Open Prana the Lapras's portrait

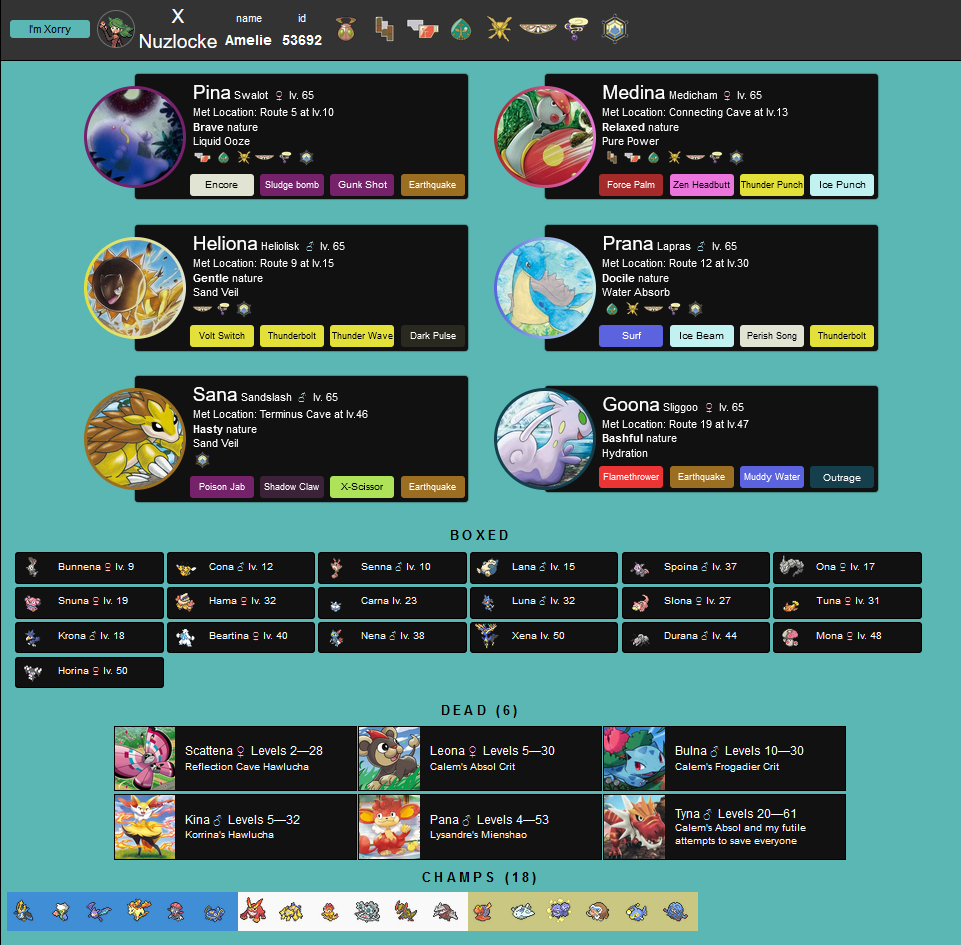(x=544, y=288)
